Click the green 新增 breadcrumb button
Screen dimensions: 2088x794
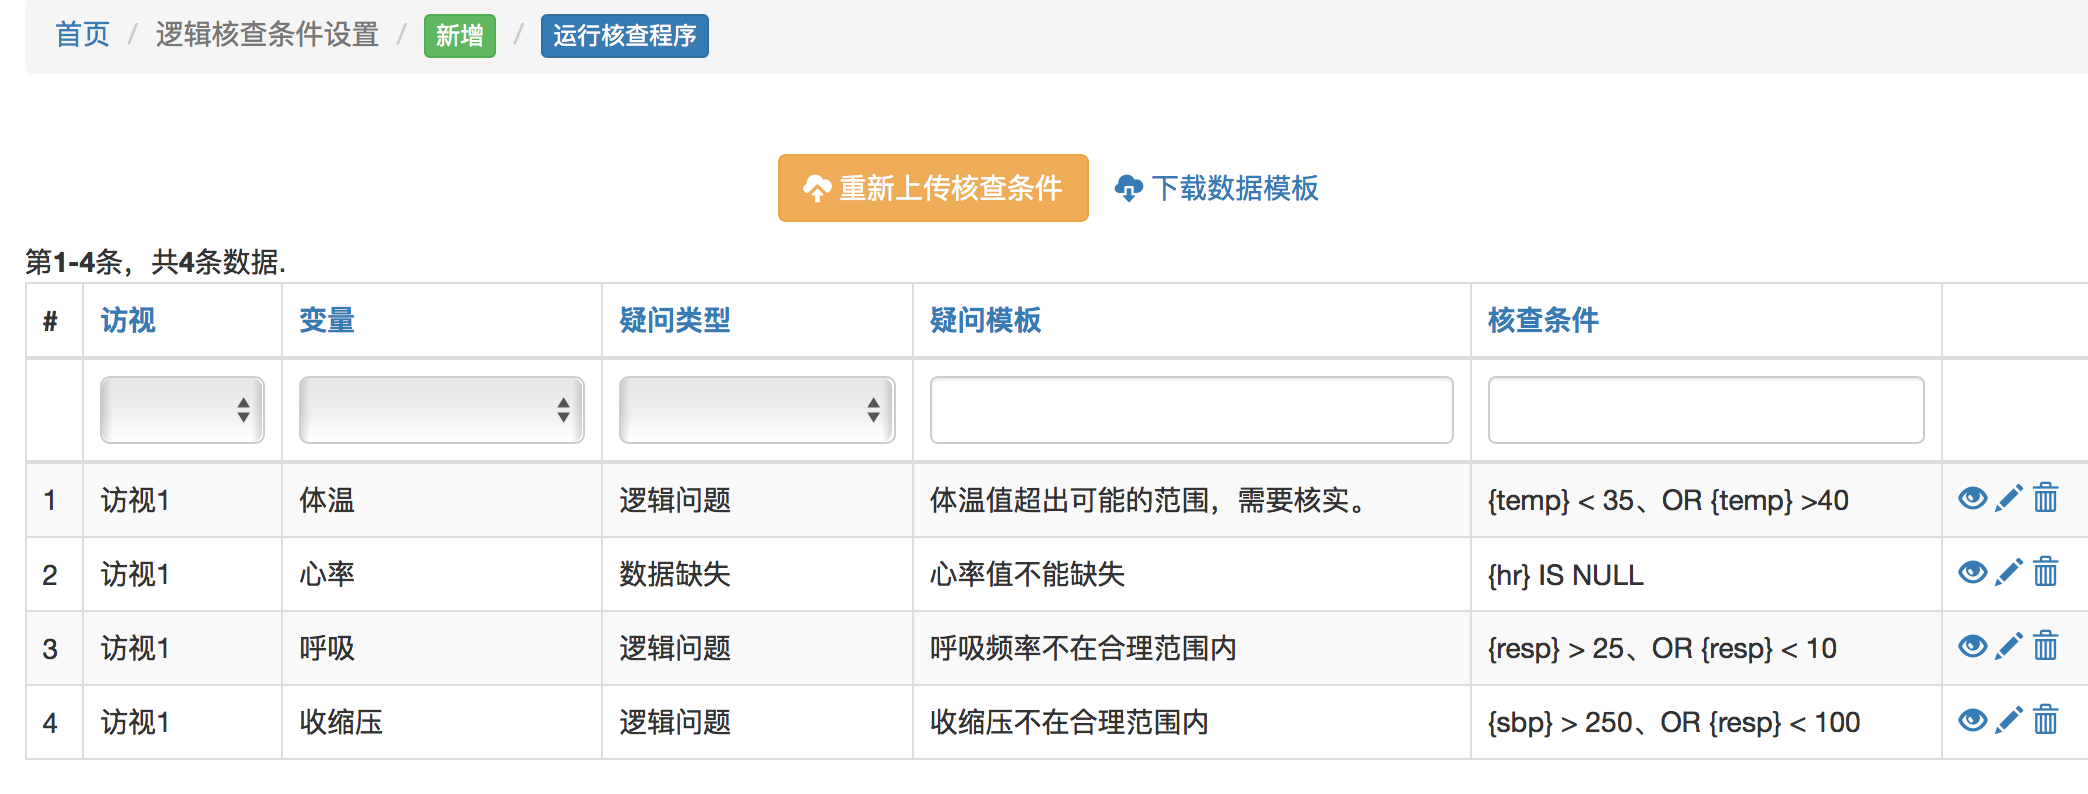pyautogui.click(x=459, y=36)
